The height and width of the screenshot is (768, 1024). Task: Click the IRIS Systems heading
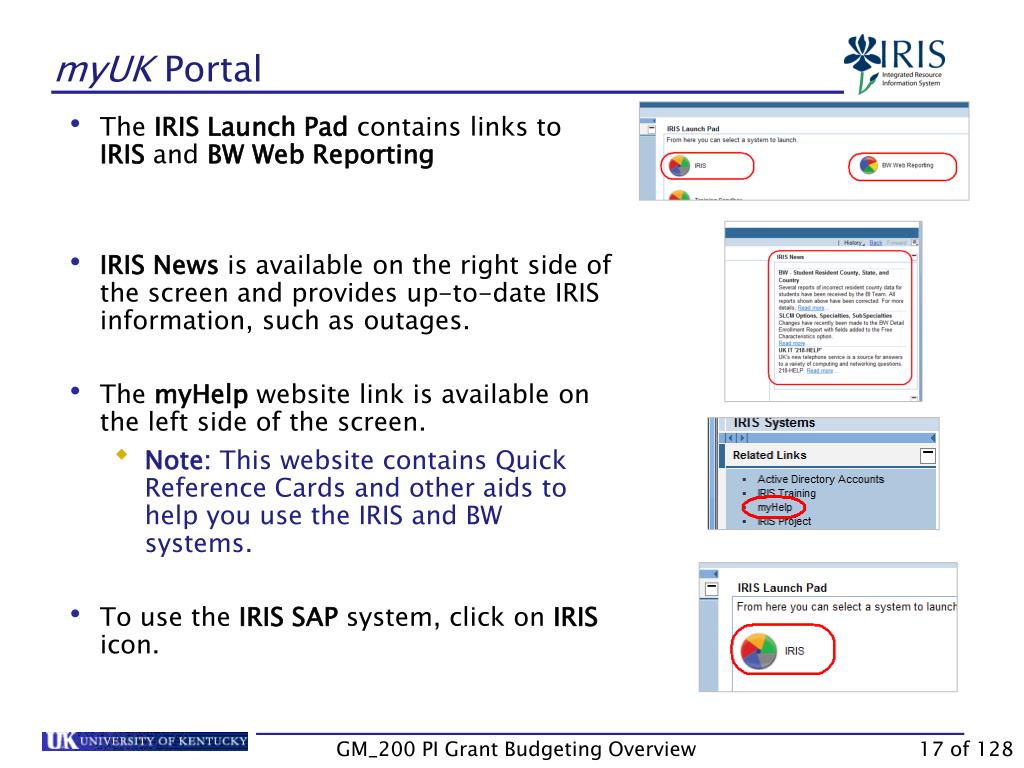pos(774,423)
